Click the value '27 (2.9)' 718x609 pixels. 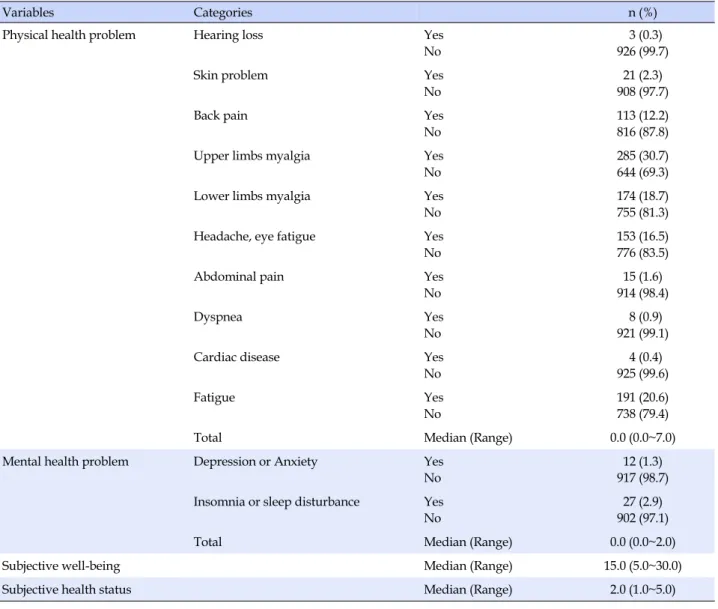pos(642,502)
